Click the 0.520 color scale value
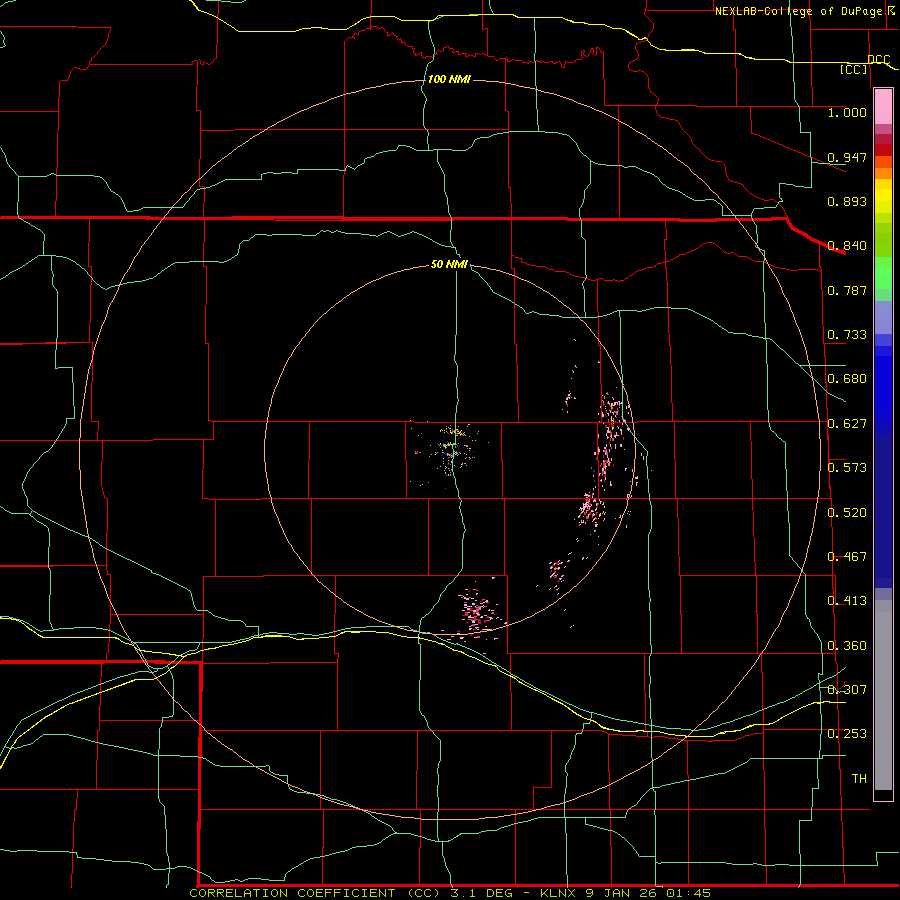This screenshot has height=900, width=900. tap(847, 513)
